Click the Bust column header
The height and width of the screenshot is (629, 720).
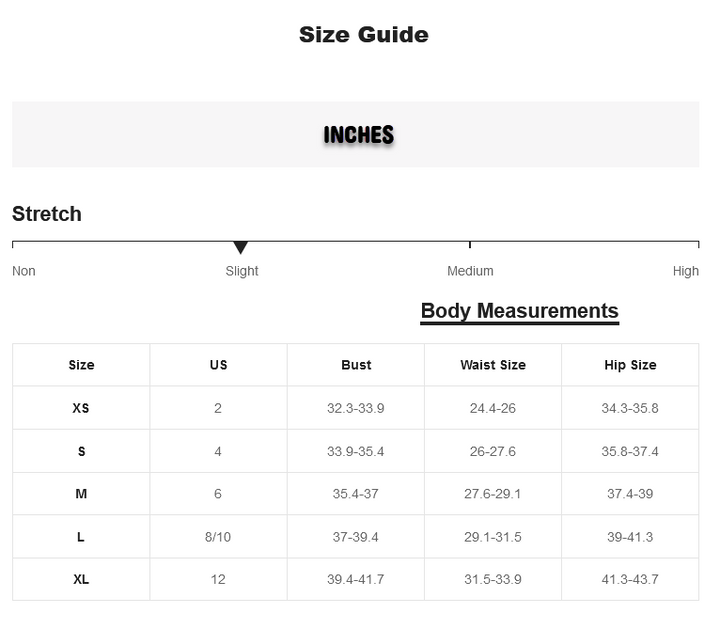tap(356, 365)
